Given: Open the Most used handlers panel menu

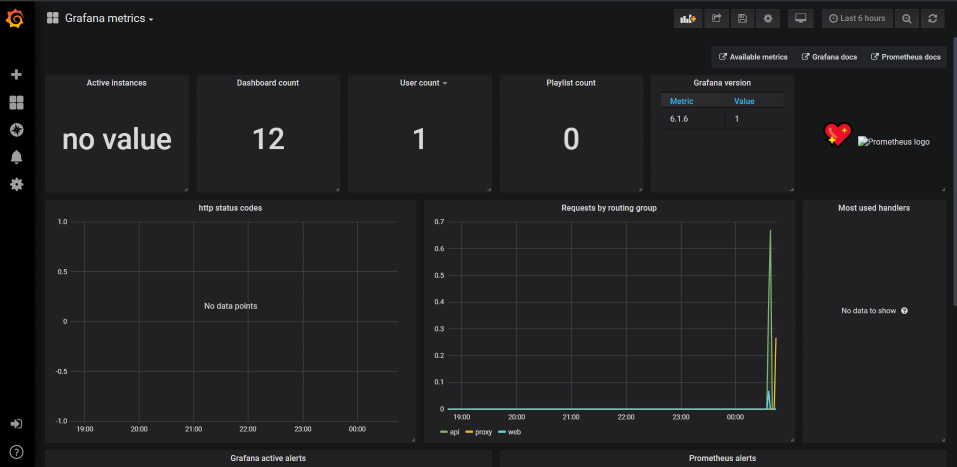Looking at the screenshot, I should [x=874, y=208].
